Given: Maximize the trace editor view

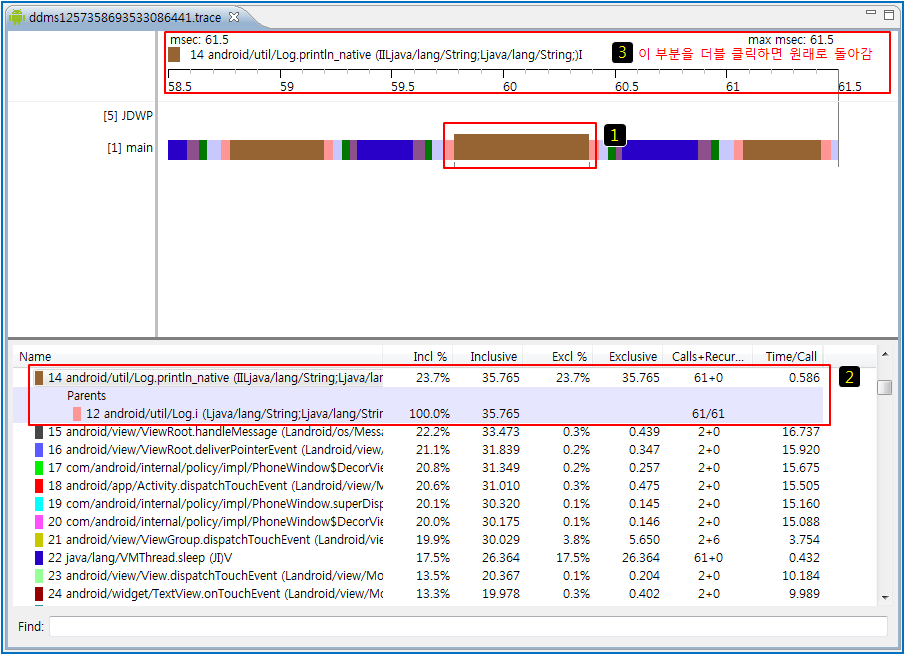Looking at the screenshot, I should [x=889, y=14].
